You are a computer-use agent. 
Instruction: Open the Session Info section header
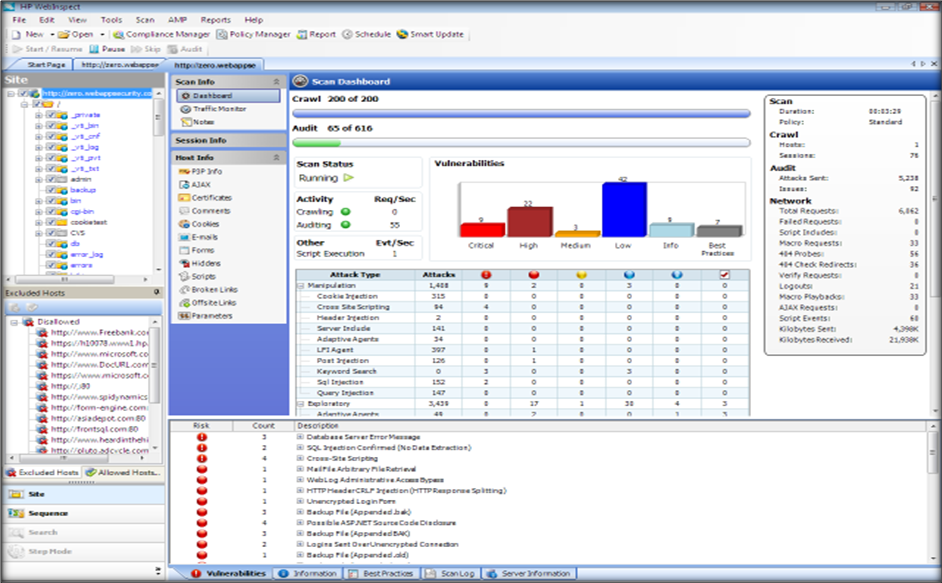228,140
